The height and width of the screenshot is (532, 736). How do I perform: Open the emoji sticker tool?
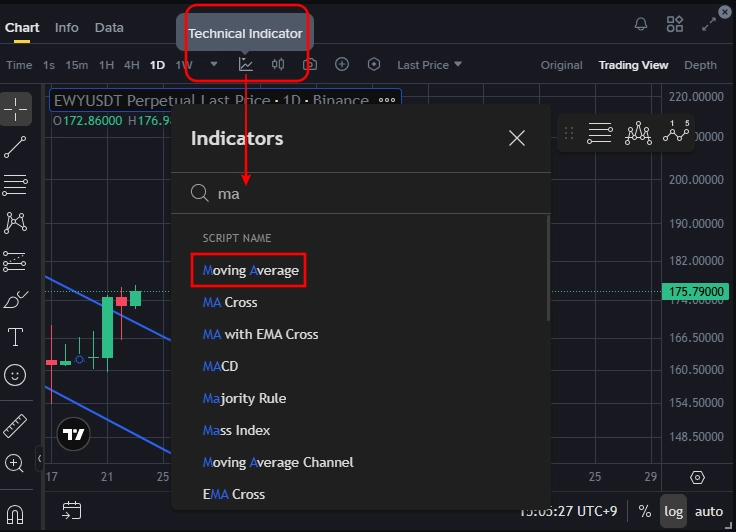pyautogui.click(x=15, y=375)
